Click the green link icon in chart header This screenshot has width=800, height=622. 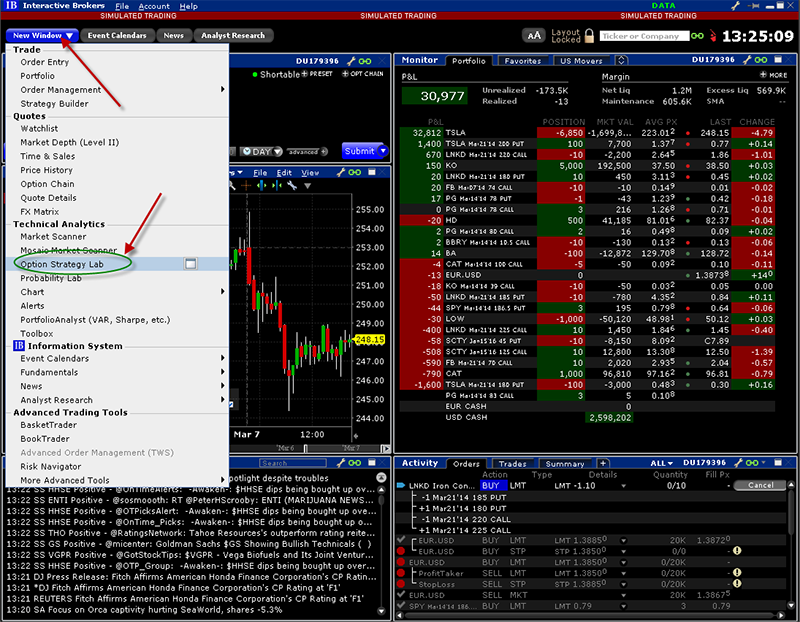pyautogui.click(x=355, y=172)
